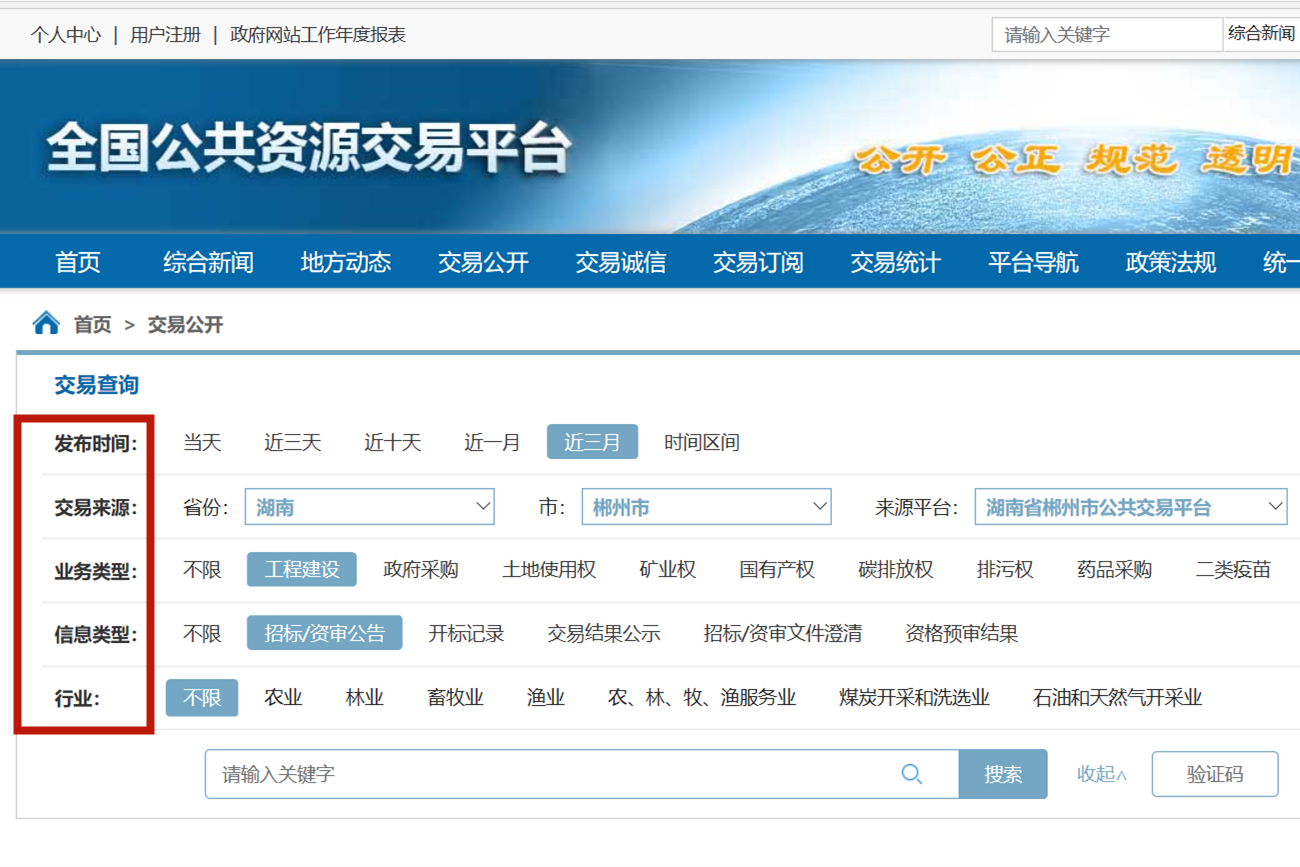Screen dimensions: 1300x867
Task: Click the 验证码 button
Action: [1215, 774]
